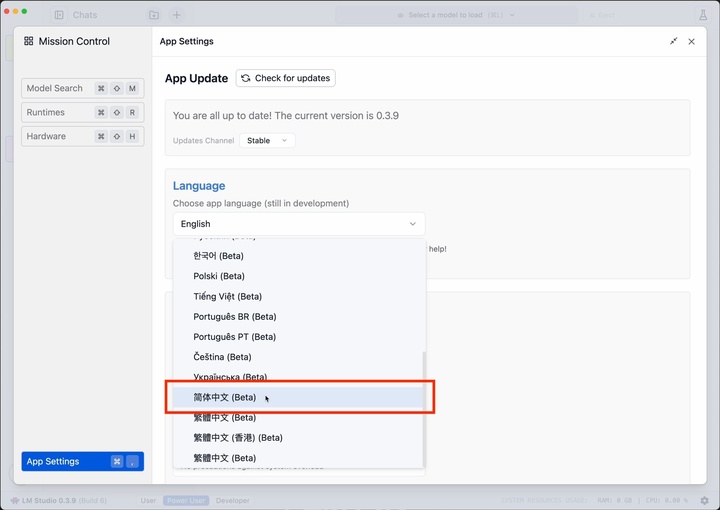Viewport: 720px width, 510px height.
Task: Select the App Settings sidebar button
Action: (x=83, y=461)
